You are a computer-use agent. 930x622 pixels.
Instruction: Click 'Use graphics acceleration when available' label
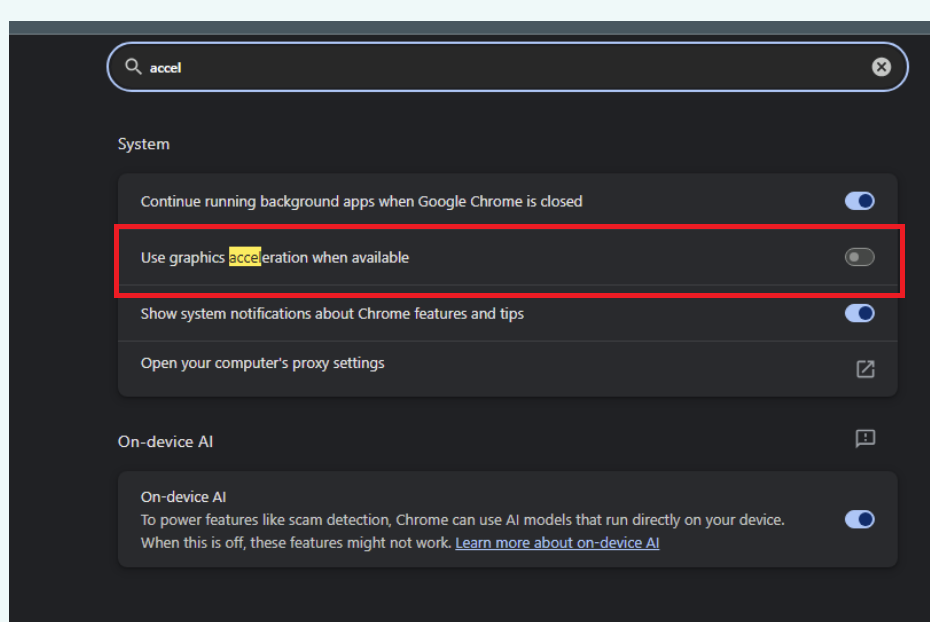[x=275, y=257]
